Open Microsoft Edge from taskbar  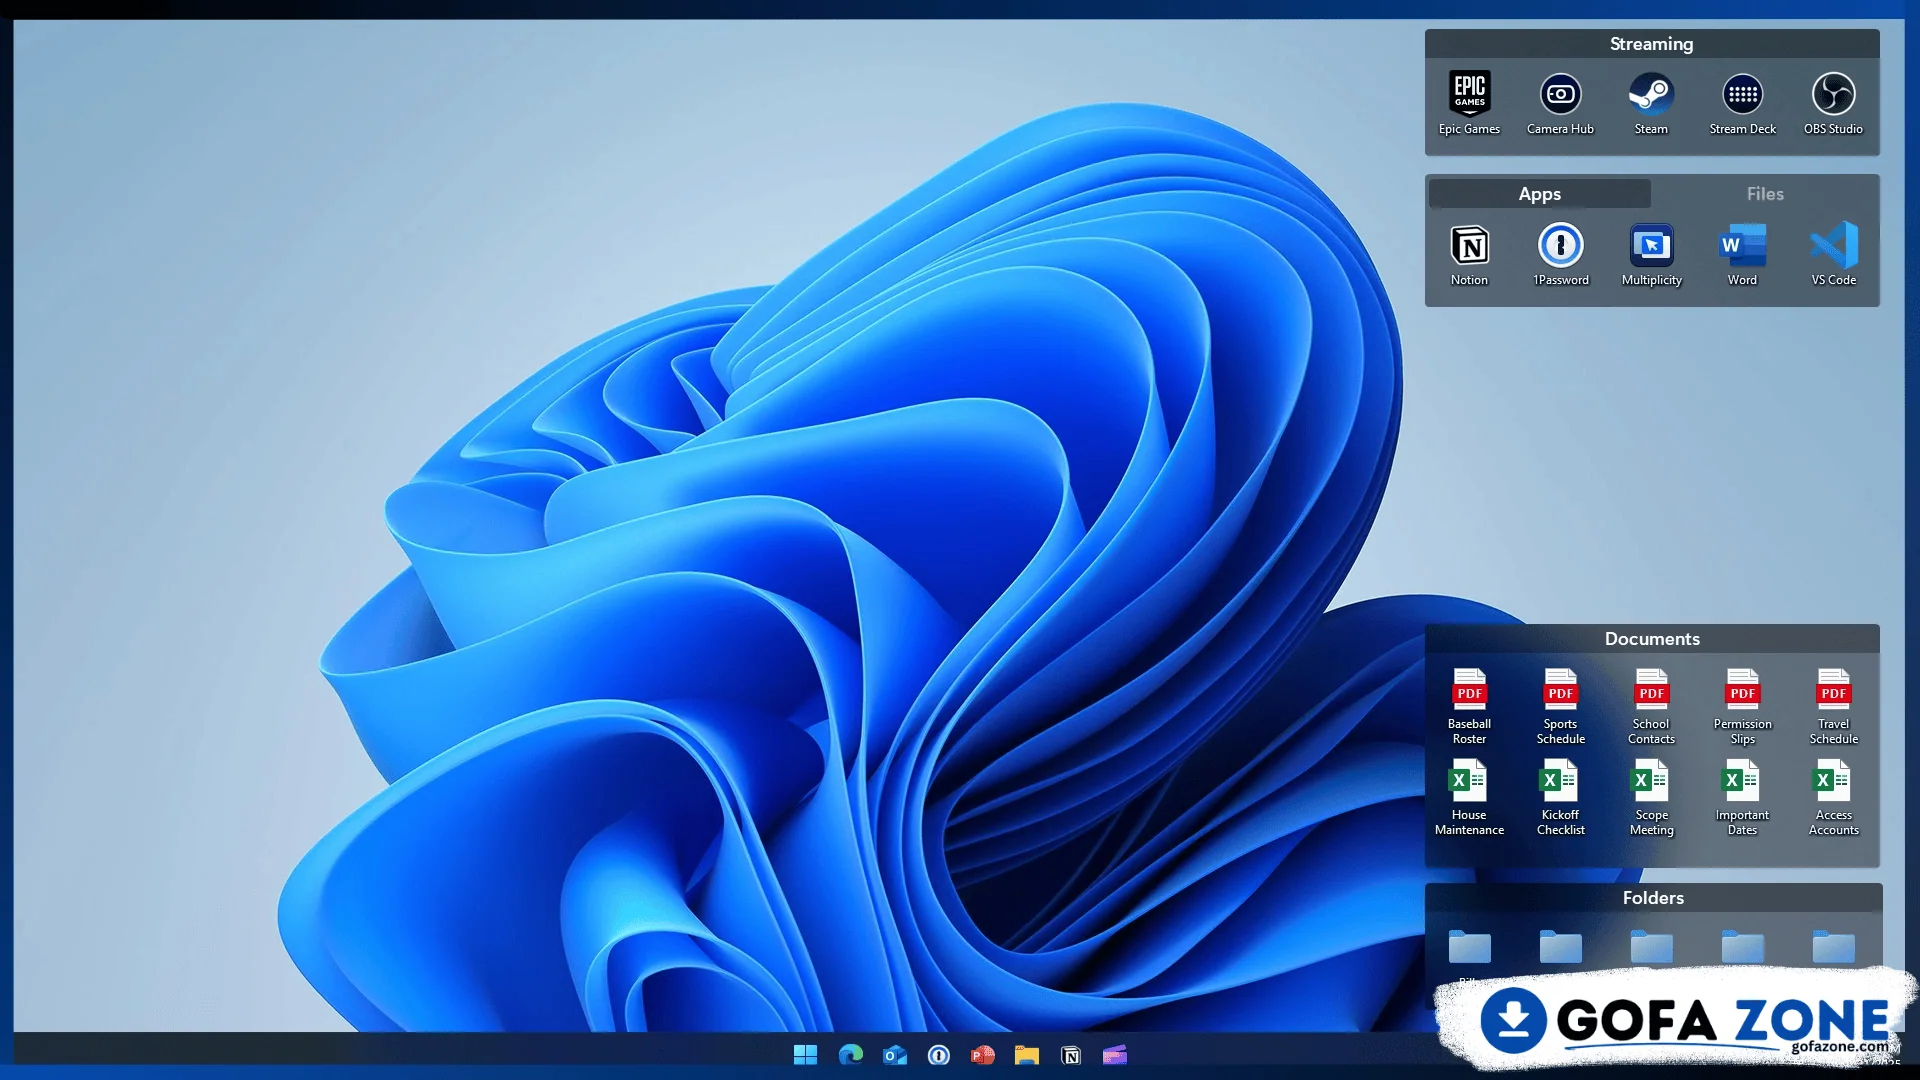click(850, 1055)
